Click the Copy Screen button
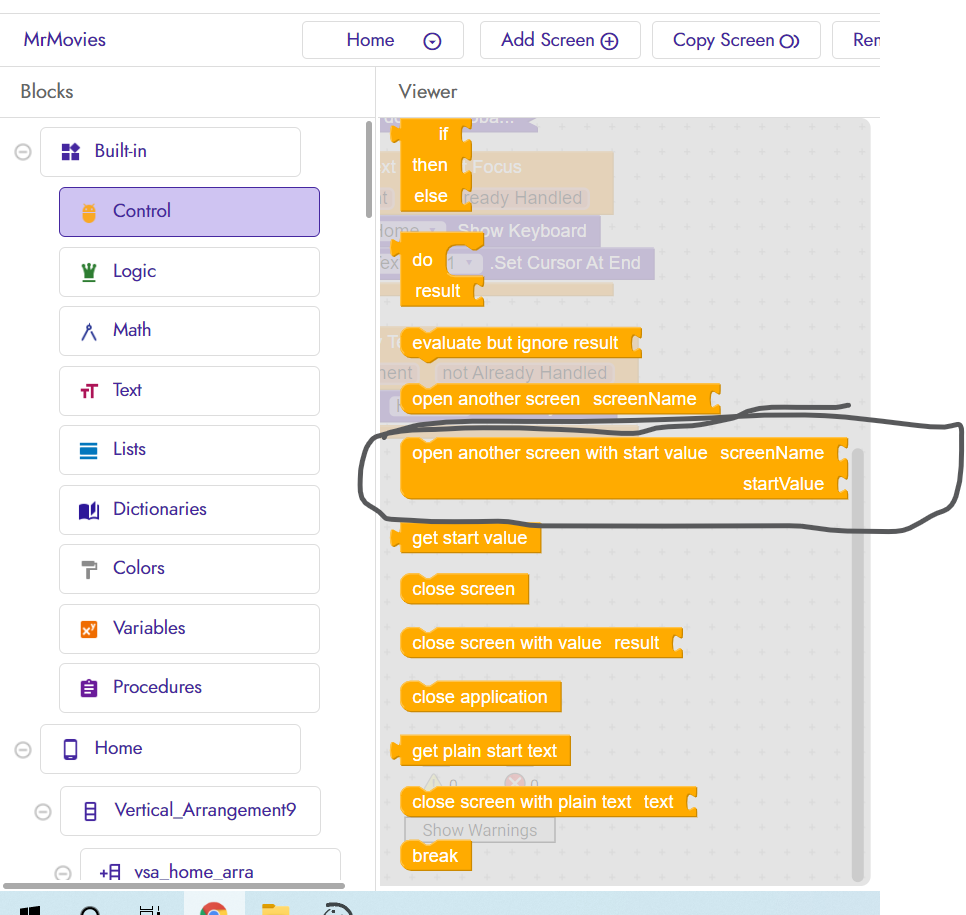The width and height of the screenshot is (966, 915). click(x=735, y=40)
